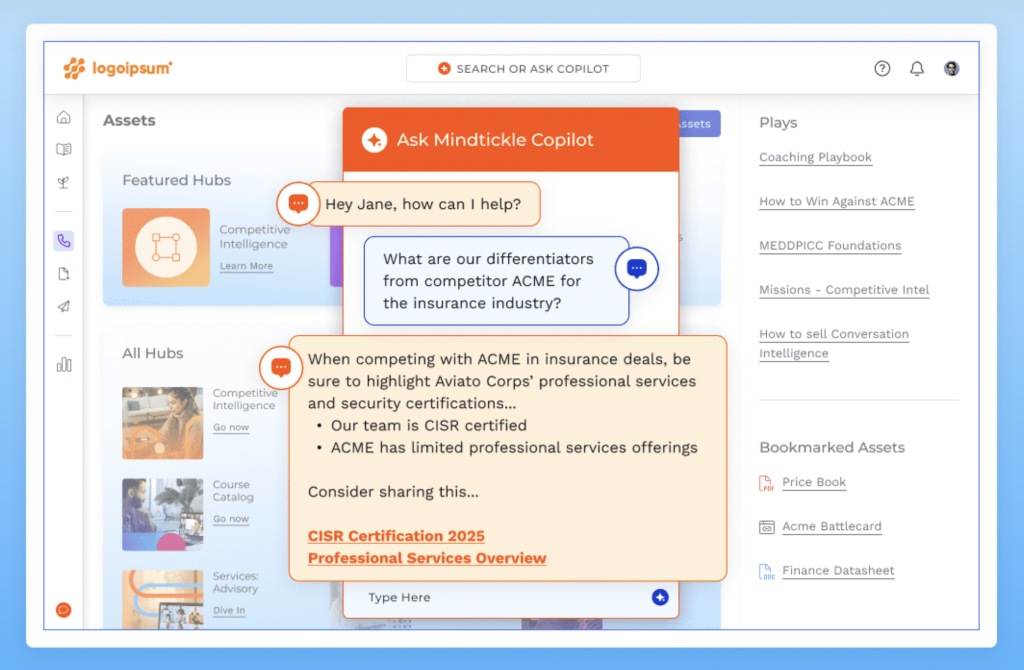Open the notifications bell
This screenshot has width=1024, height=670.
[x=917, y=68]
